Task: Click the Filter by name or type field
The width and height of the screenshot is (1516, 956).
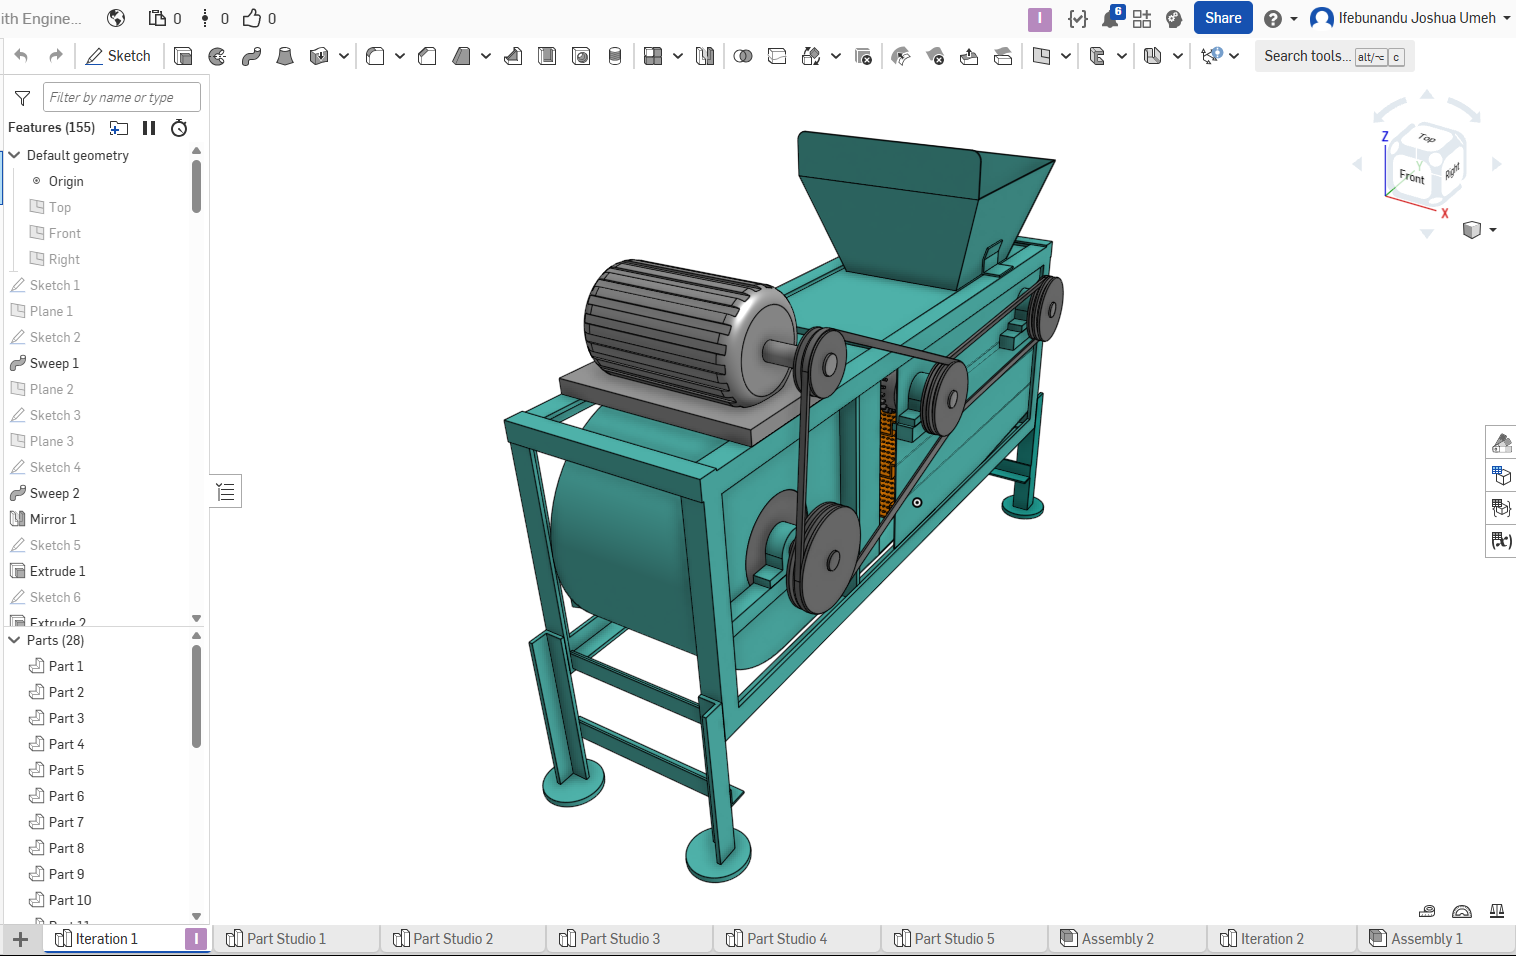Action: pyautogui.click(x=121, y=97)
